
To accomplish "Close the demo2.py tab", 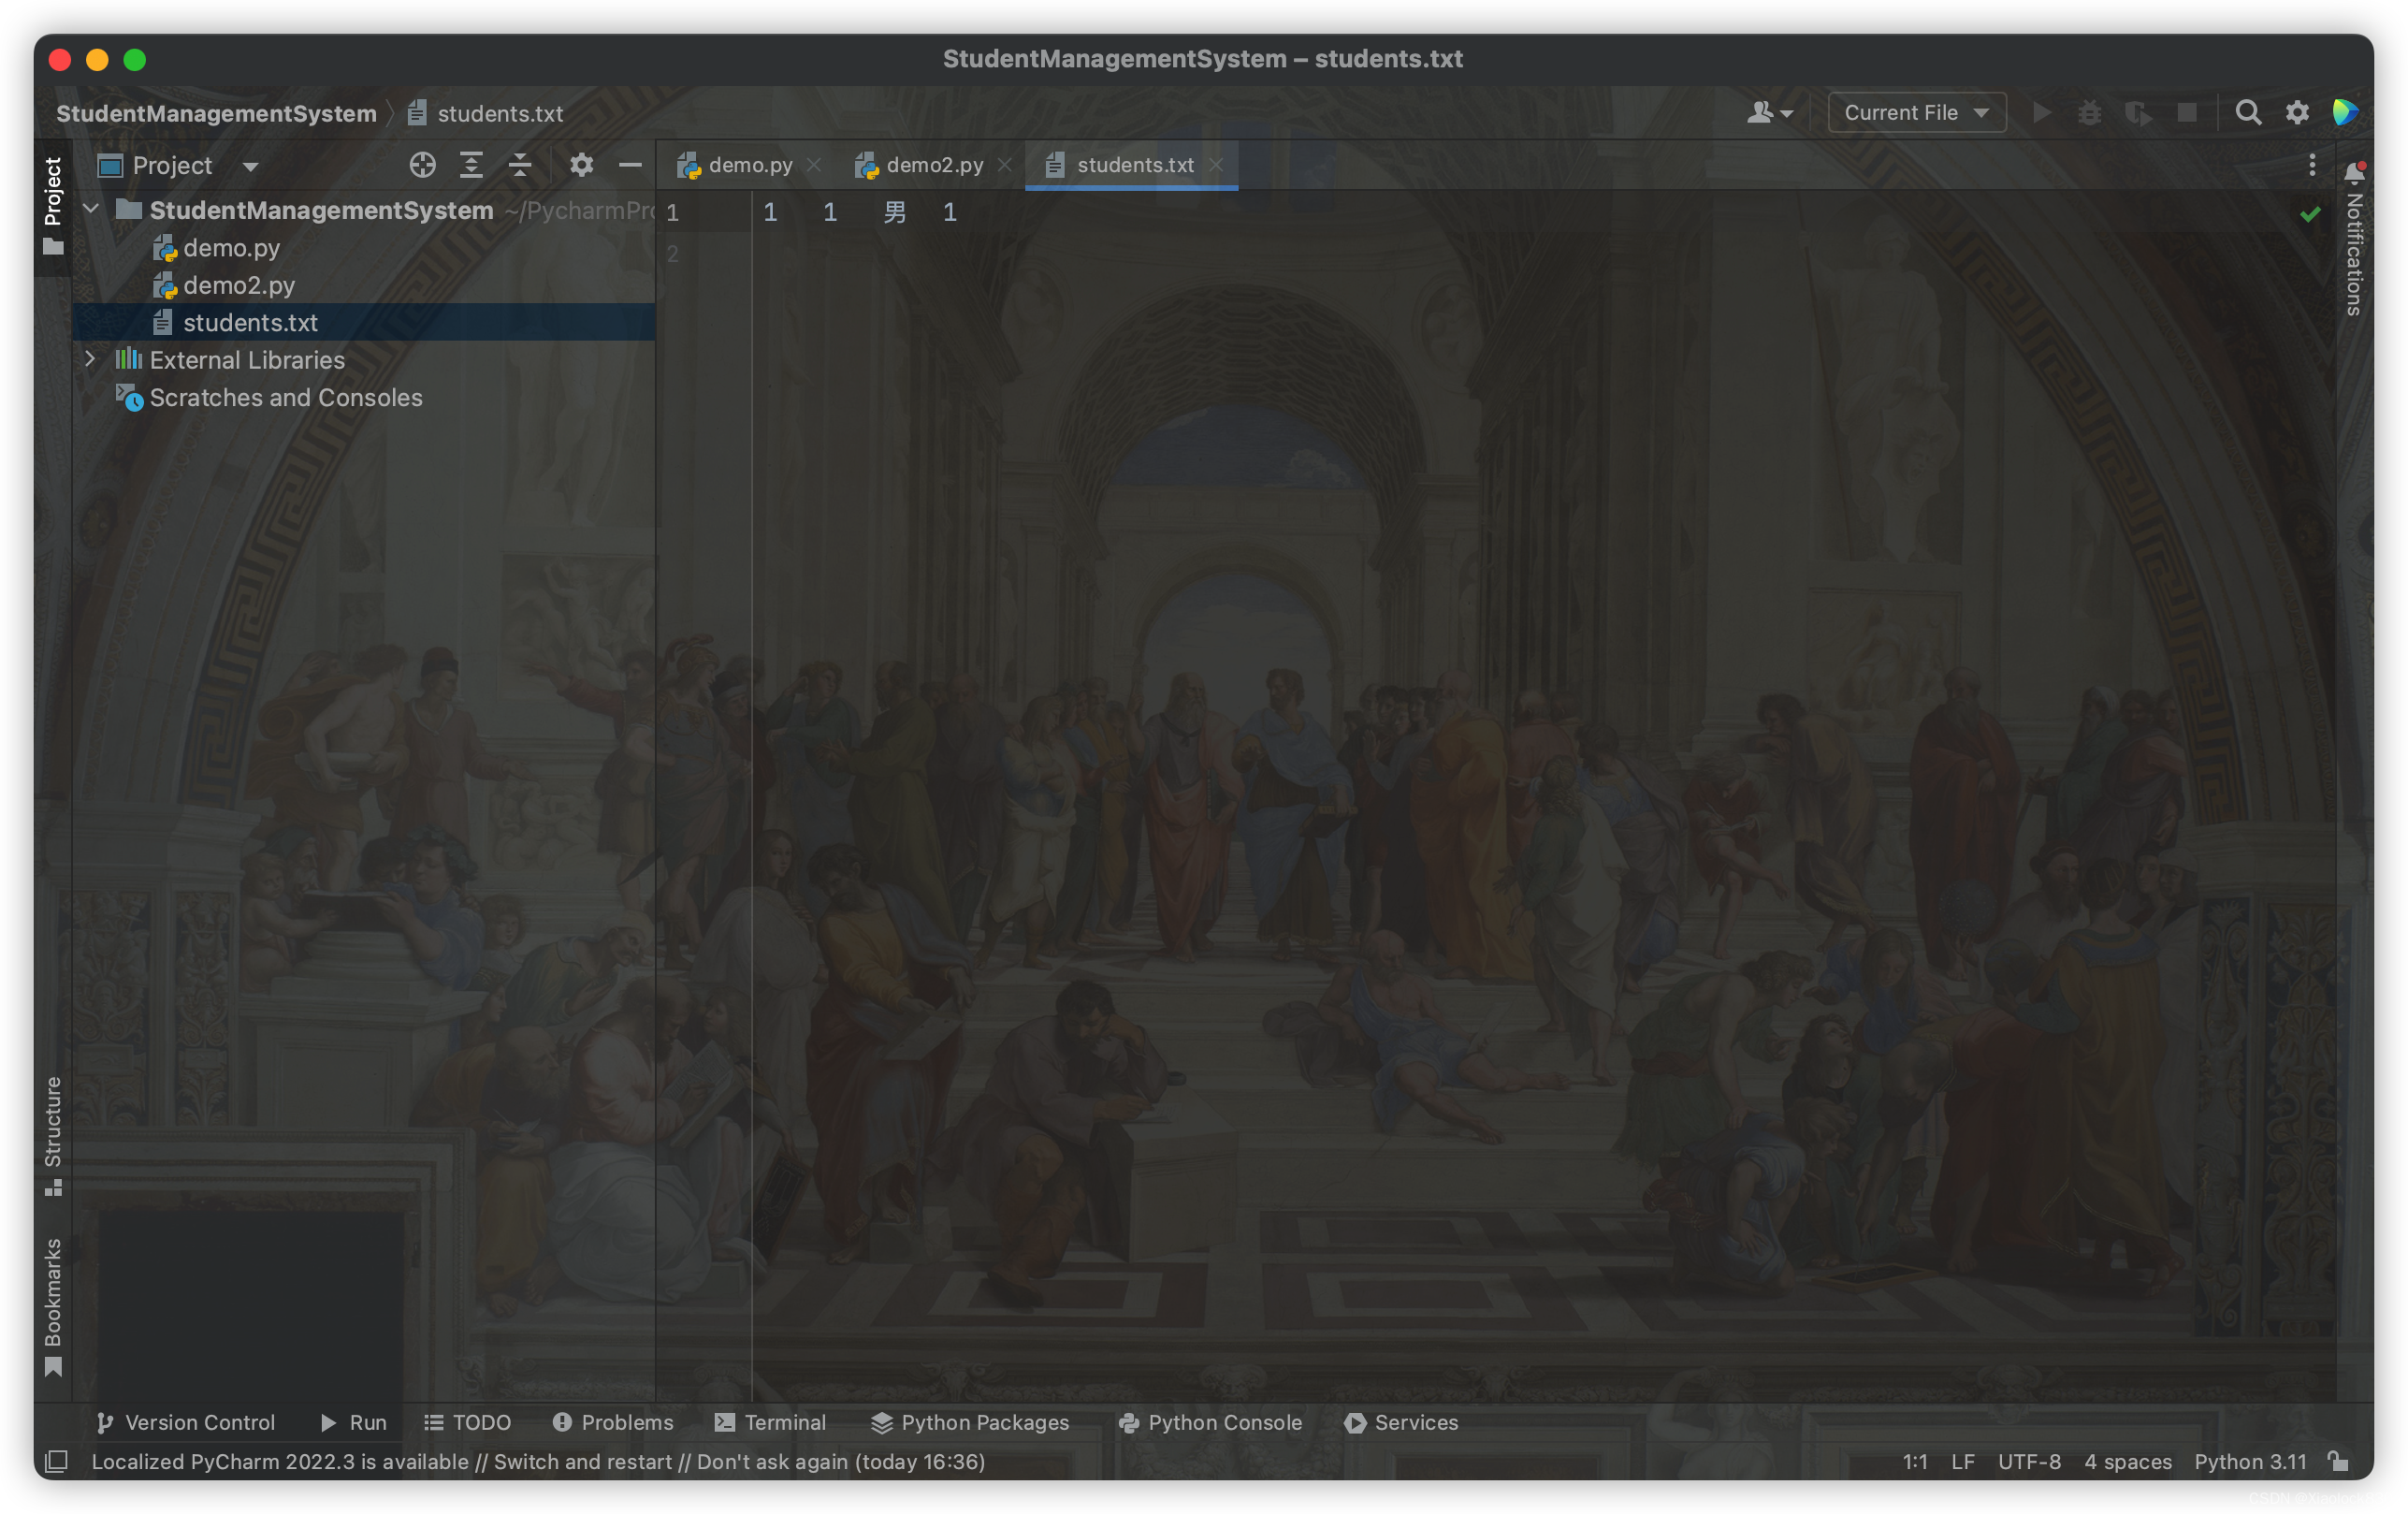I will tap(1004, 165).
